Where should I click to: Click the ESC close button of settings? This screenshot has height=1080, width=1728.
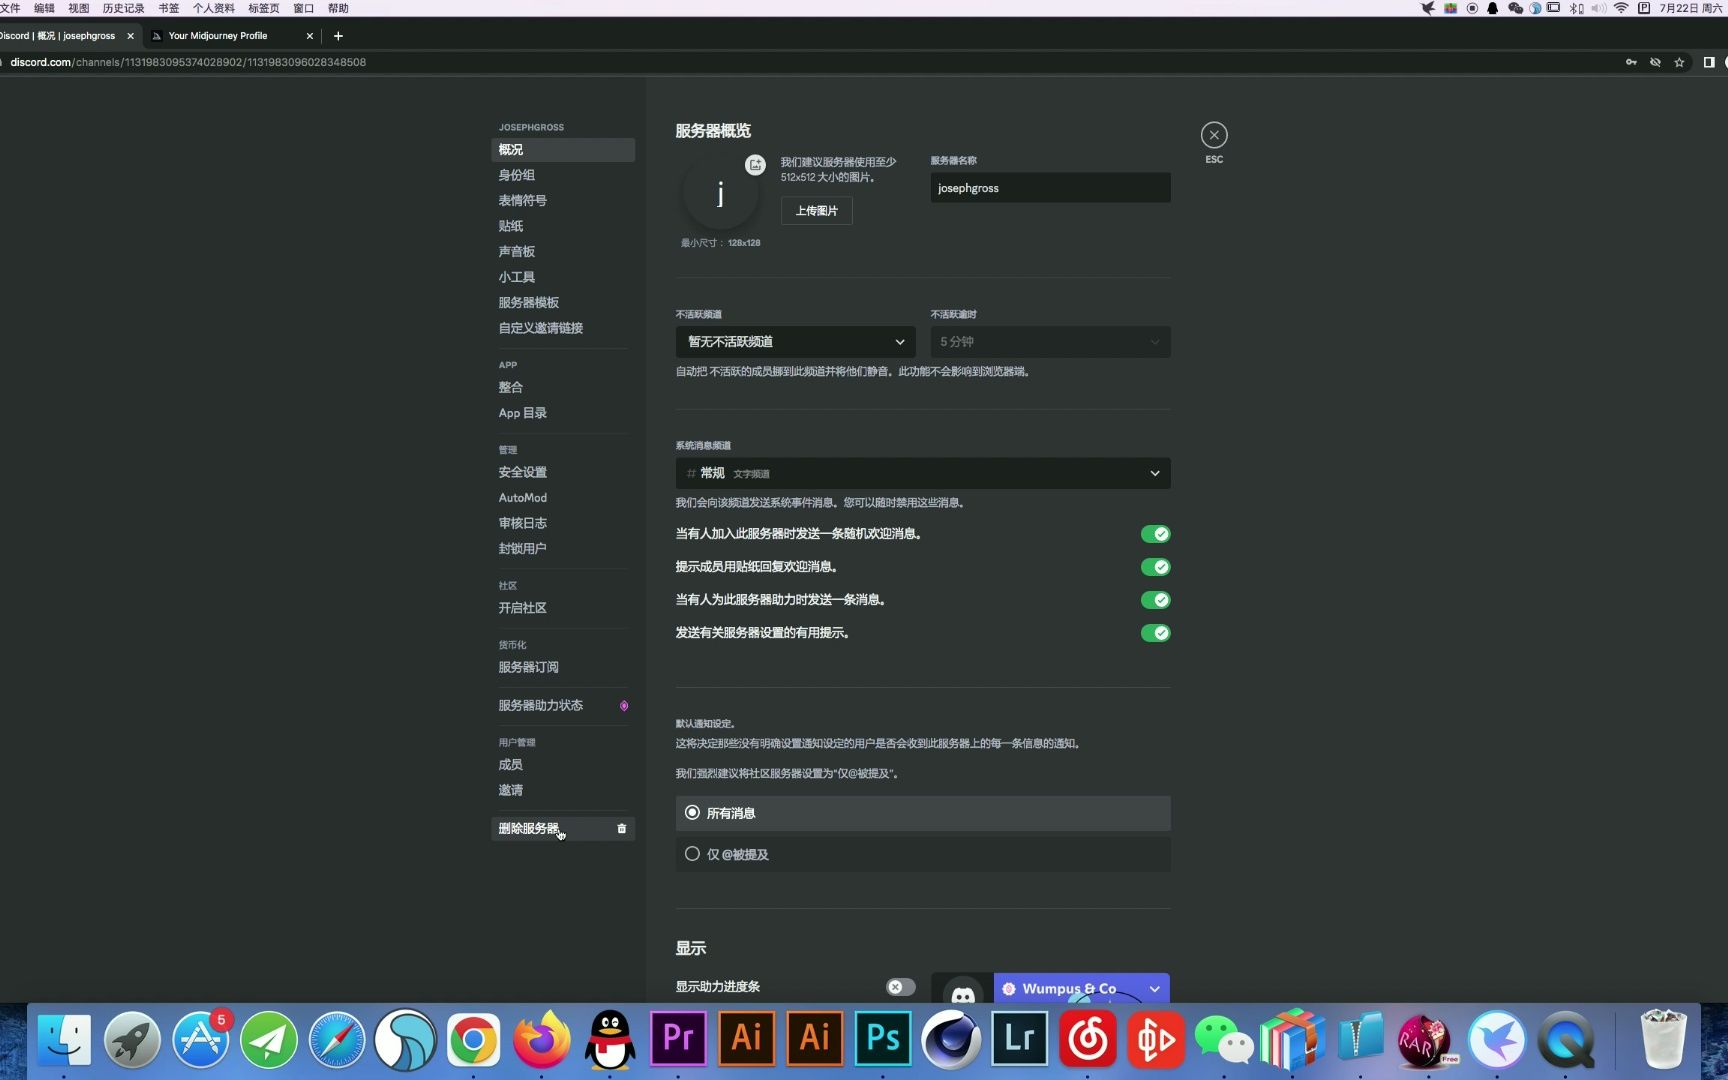[1213, 134]
